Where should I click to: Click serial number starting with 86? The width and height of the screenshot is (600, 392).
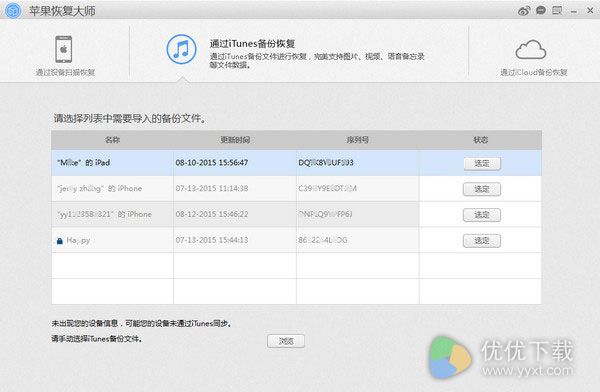(x=323, y=240)
